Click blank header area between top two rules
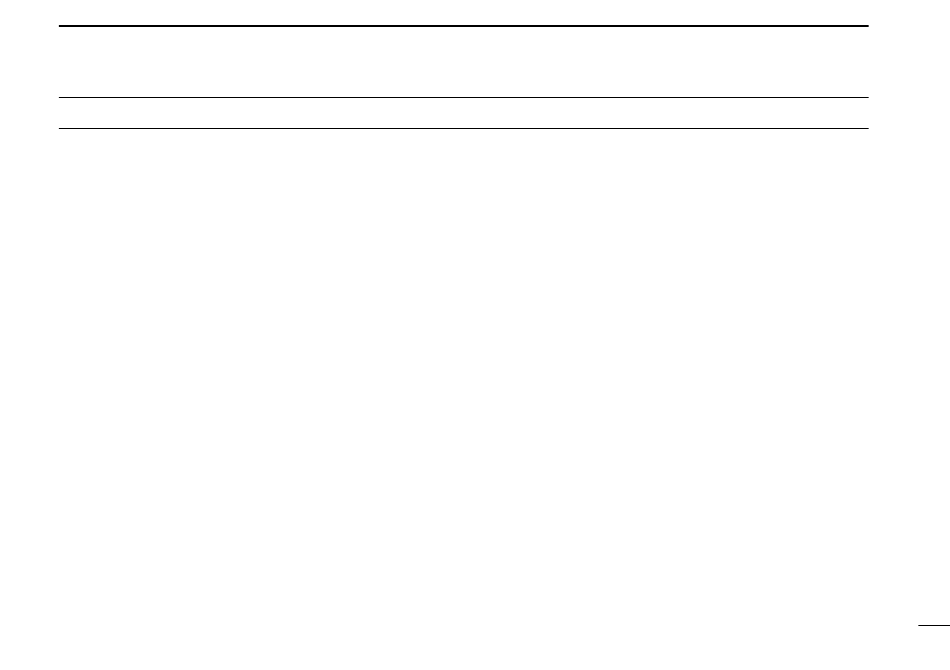This screenshot has height=670, width=950. 463,62
